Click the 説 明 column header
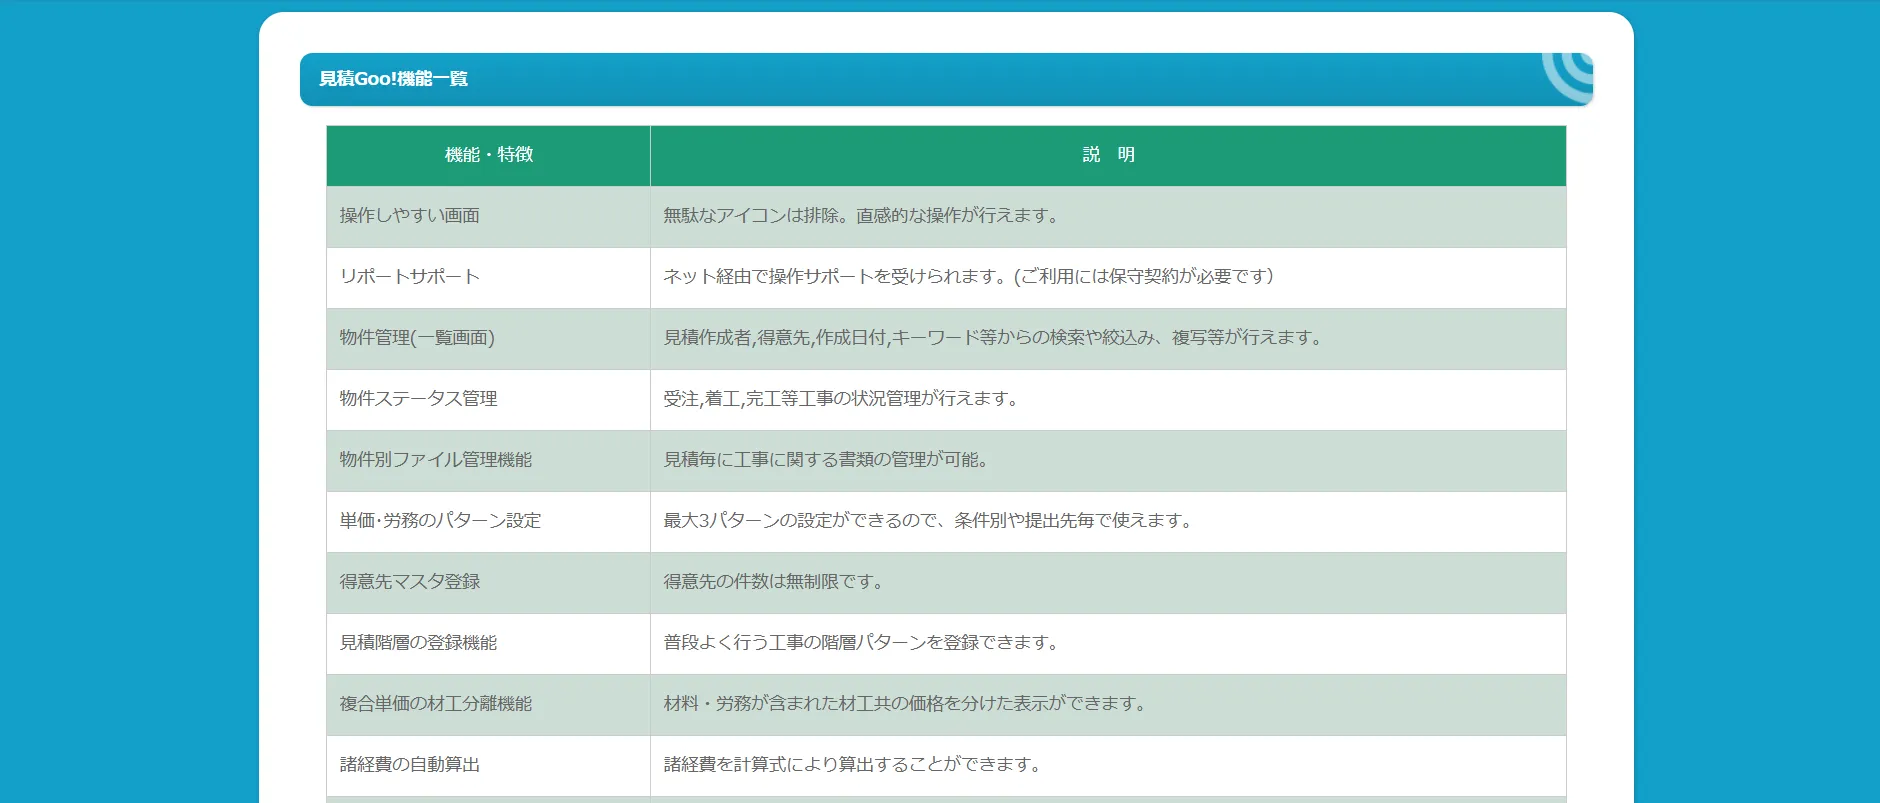Viewport: 1880px width, 803px height. [1108, 155]
